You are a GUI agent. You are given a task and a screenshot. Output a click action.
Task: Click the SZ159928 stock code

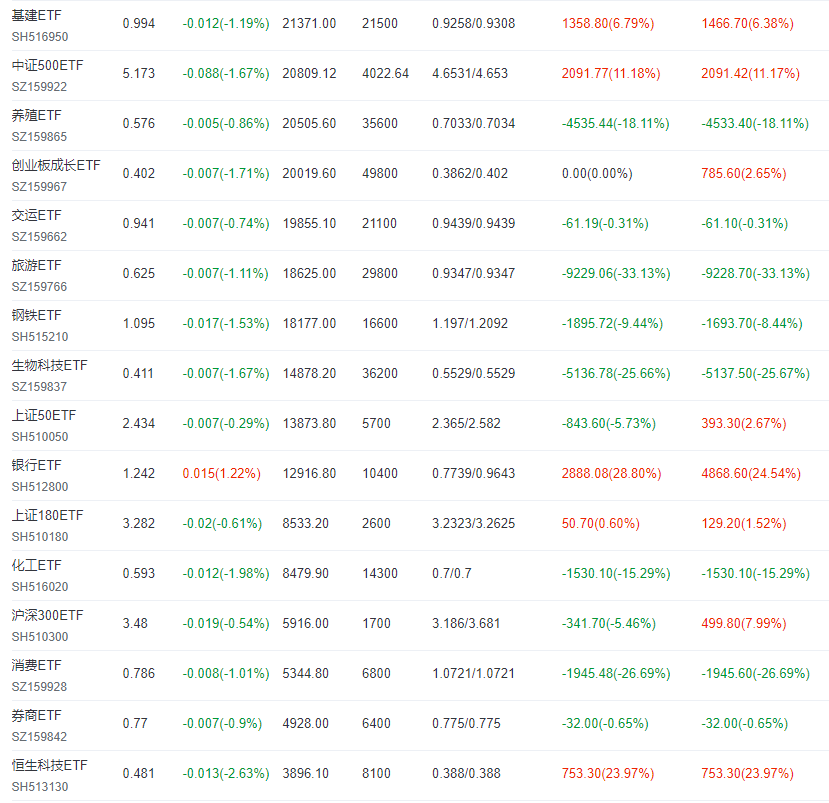(x=39, y=687)
